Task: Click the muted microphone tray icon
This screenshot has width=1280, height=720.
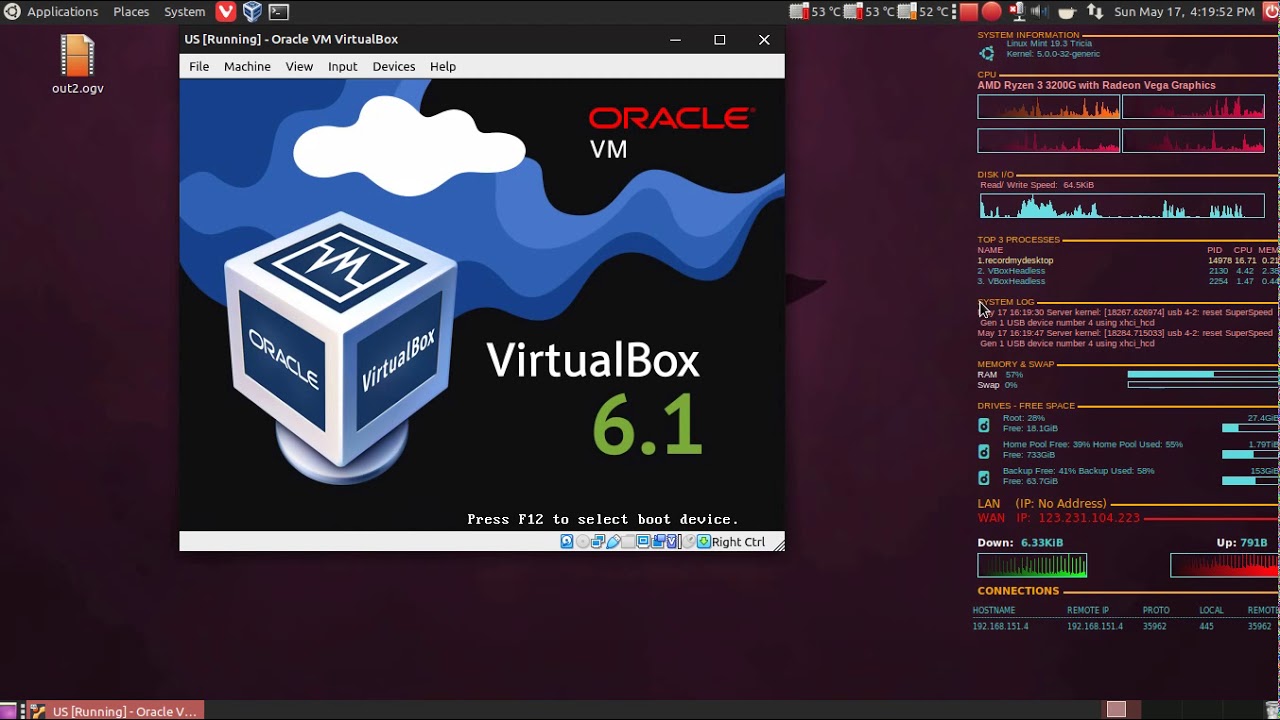Action: point(1017,12)
